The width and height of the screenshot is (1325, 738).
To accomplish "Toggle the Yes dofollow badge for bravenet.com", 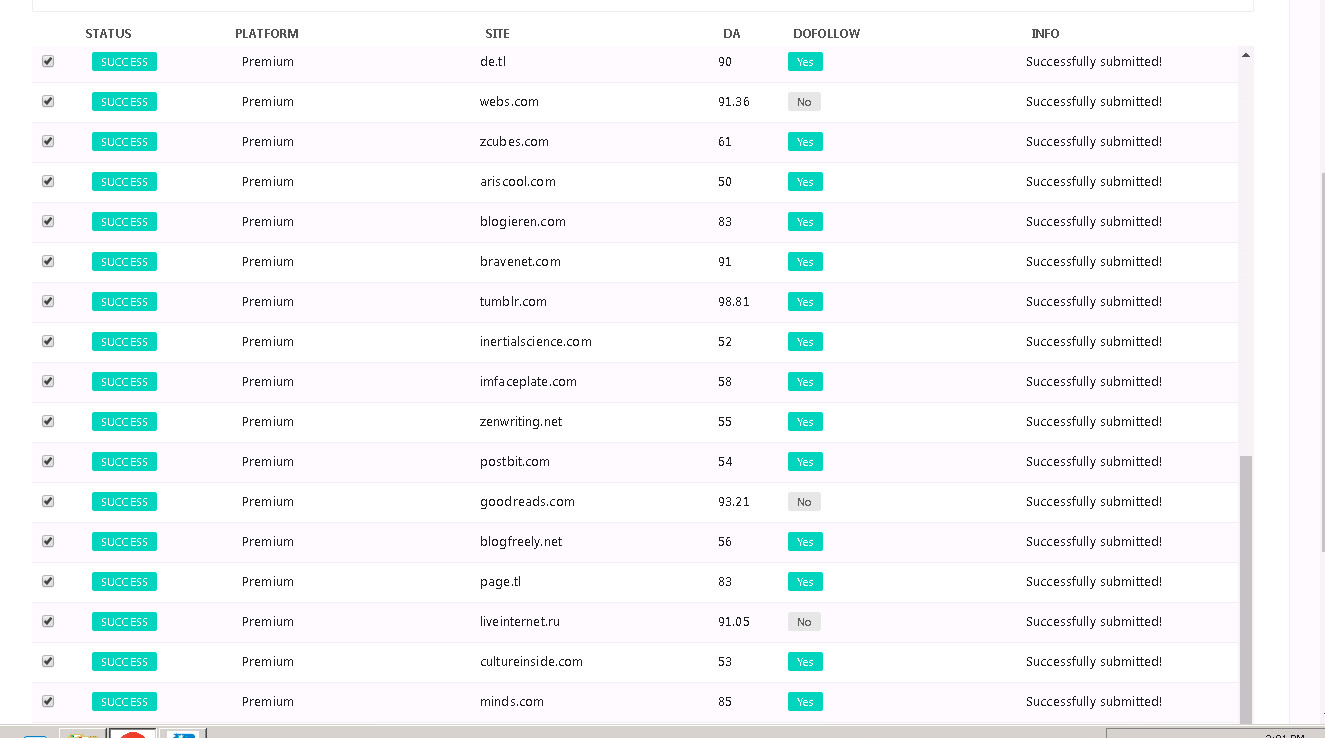I will tap(804, 261).
